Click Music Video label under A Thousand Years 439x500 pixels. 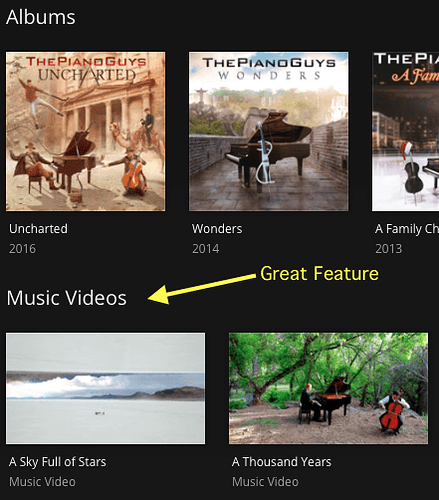point(265,482)
